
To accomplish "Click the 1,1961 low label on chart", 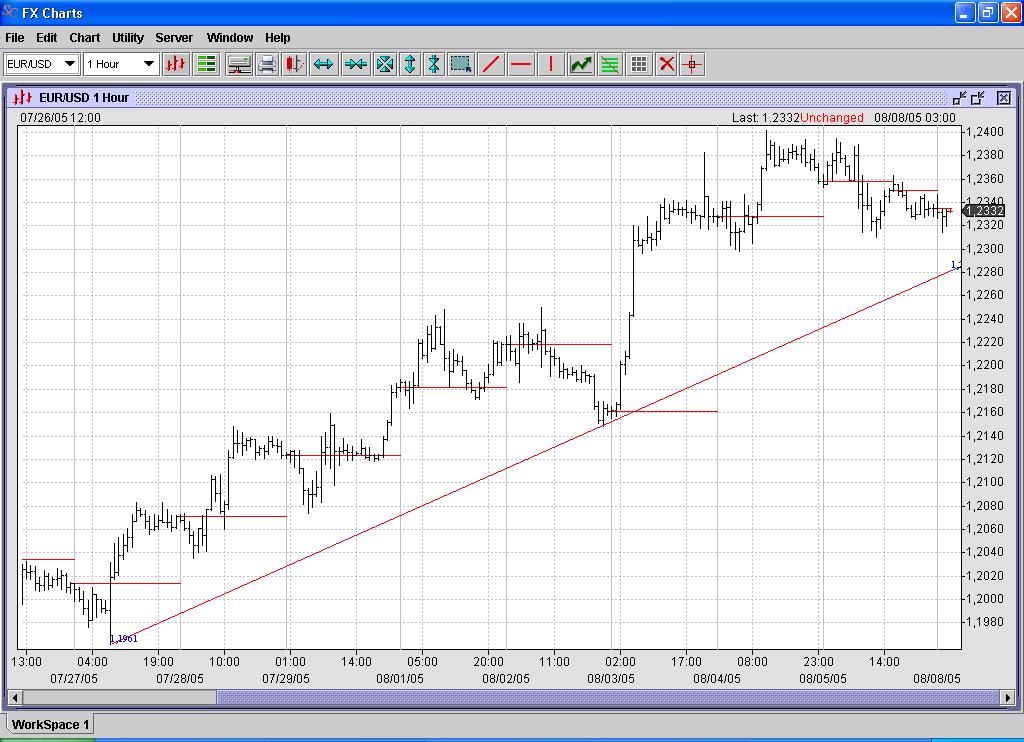I will 123,639.
